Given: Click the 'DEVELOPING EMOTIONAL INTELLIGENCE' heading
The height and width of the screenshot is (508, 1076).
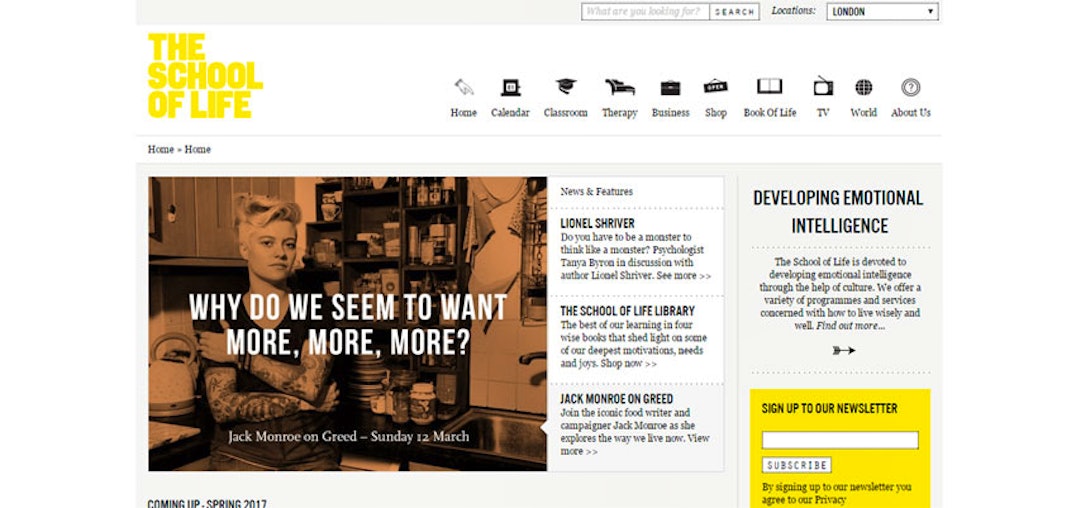Looking at the screenshot, I should 839,211.
